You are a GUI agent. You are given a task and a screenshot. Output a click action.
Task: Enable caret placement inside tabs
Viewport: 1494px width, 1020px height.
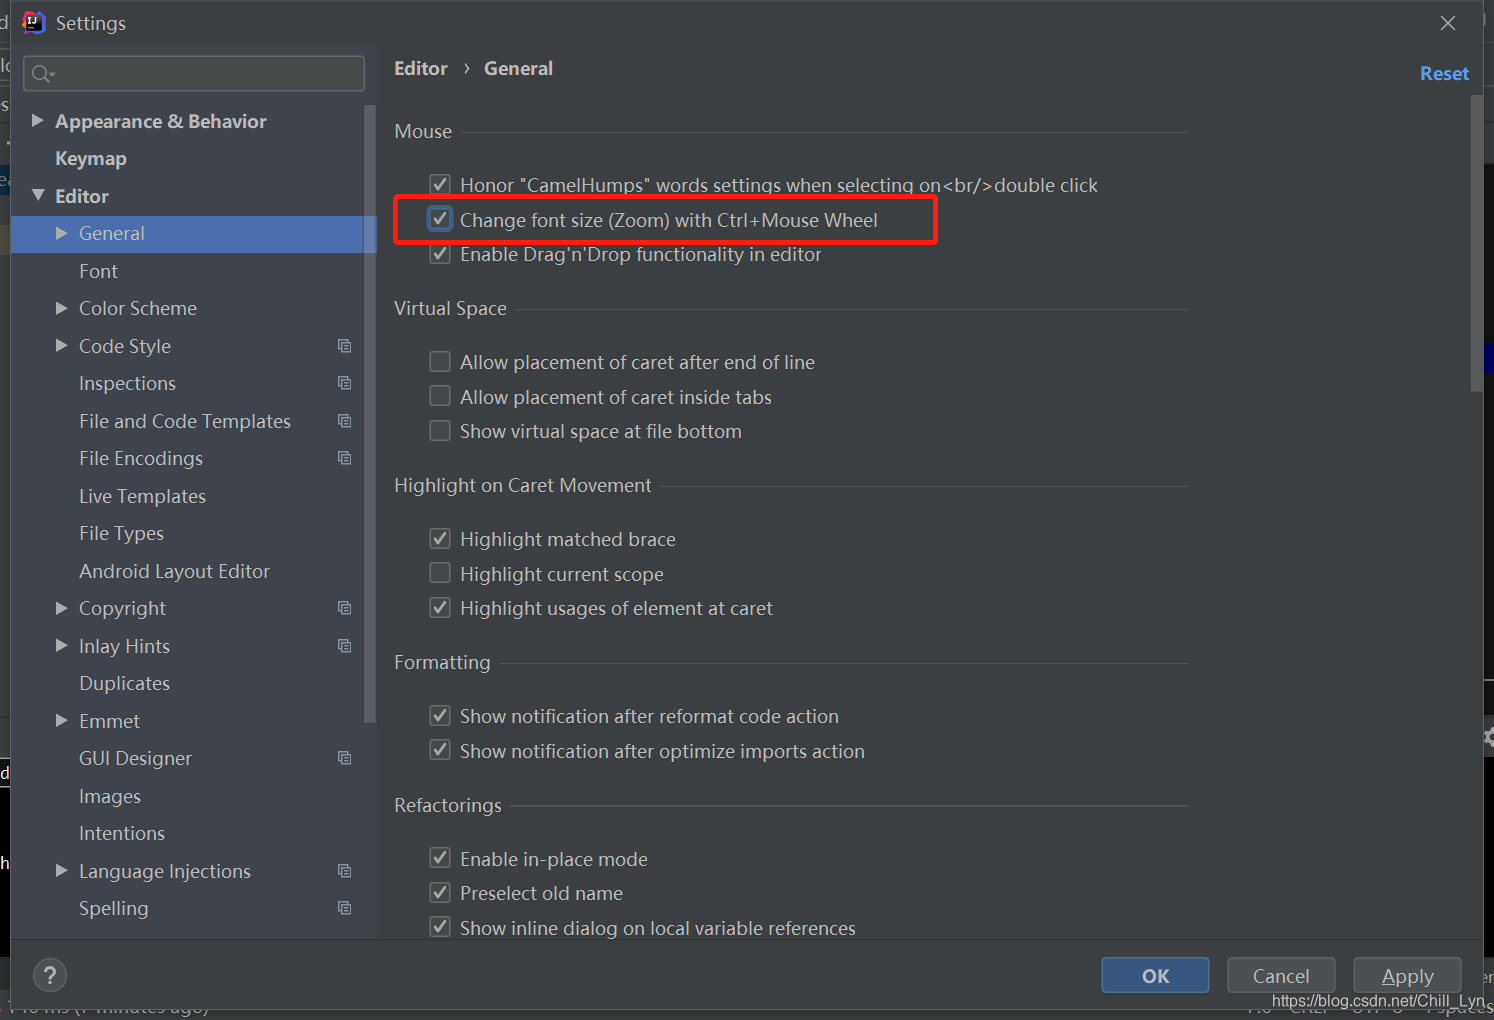click(440, 396)
